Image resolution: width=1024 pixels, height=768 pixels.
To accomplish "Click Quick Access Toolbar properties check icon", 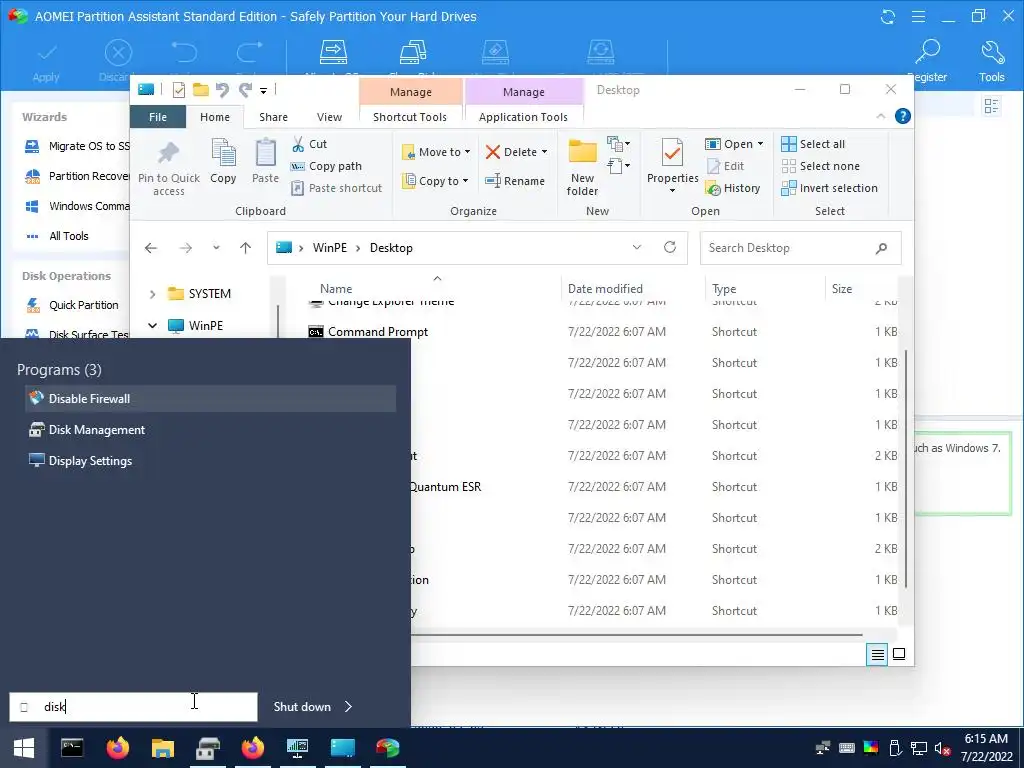I will (x=178, y=90).
